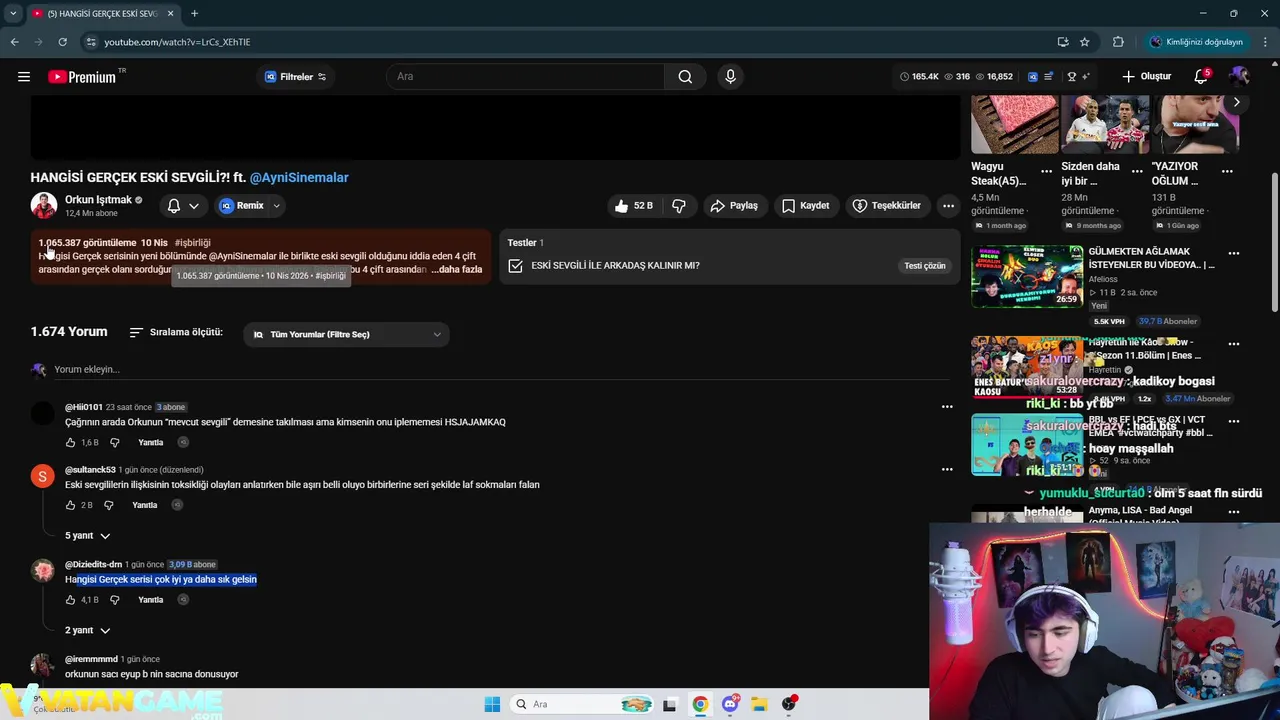1280x720 pixels.
Task: Expand description with ...daha fazla
Action: coord(457,270)
